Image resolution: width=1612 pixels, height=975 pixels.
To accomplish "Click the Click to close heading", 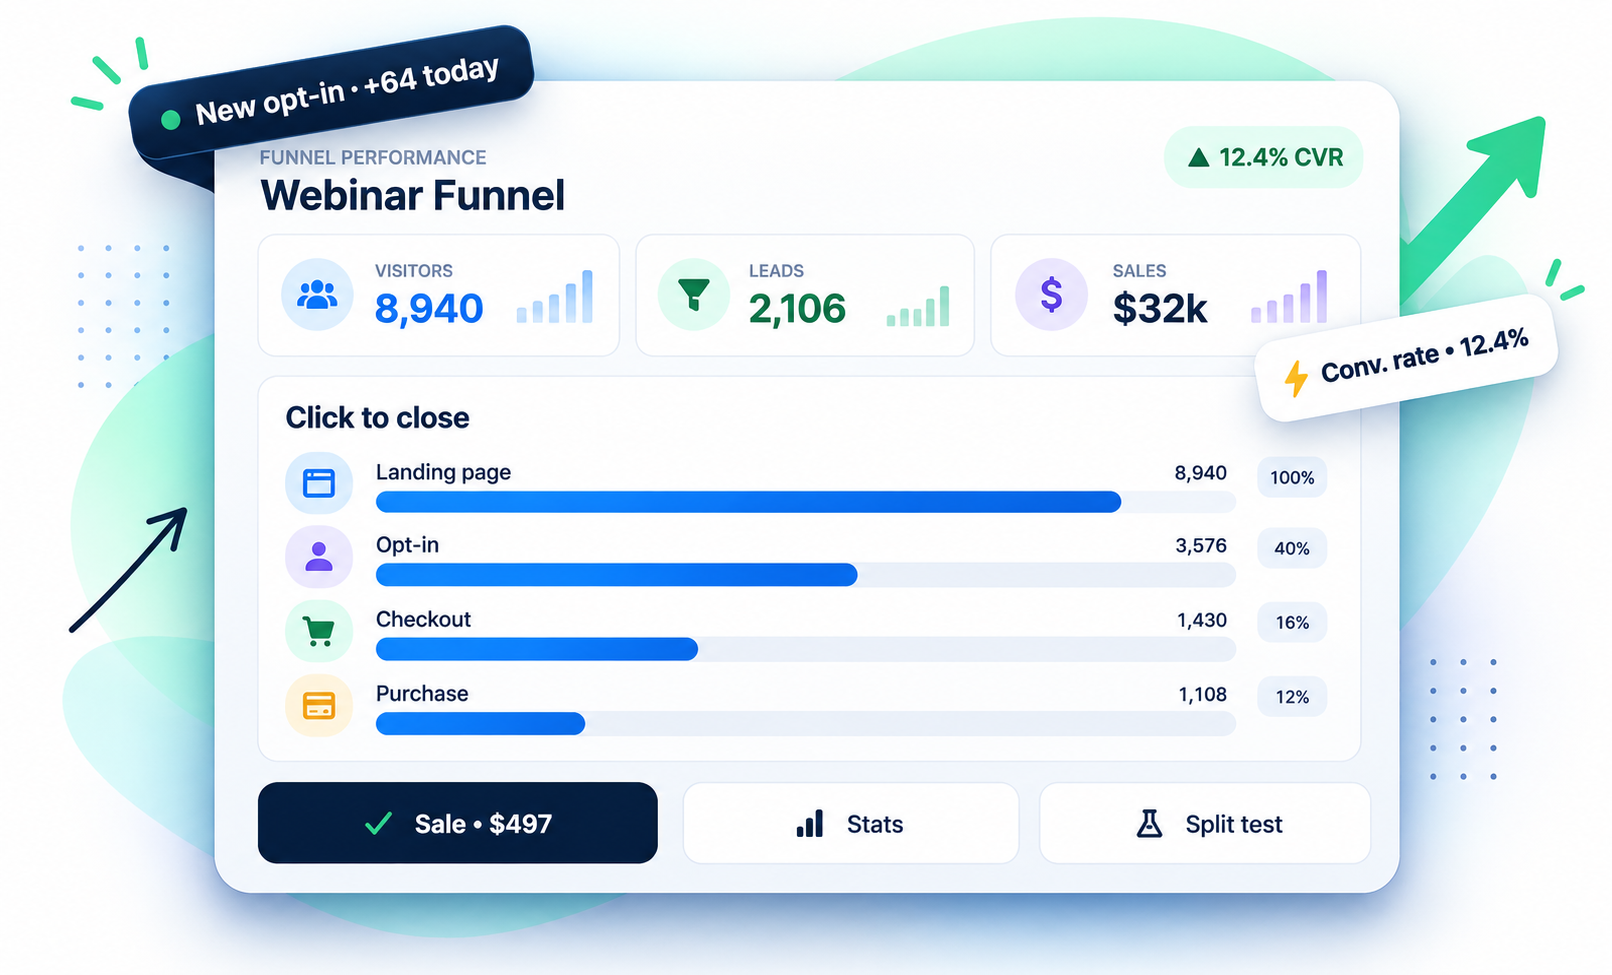I will coord(377,417).
